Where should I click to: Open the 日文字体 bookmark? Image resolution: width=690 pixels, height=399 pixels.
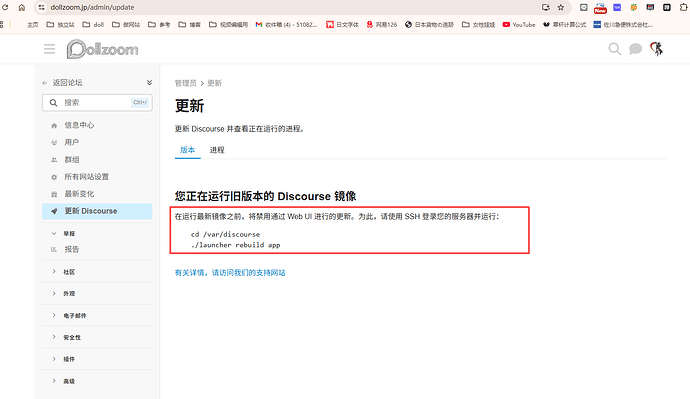[x=342, y=25]
